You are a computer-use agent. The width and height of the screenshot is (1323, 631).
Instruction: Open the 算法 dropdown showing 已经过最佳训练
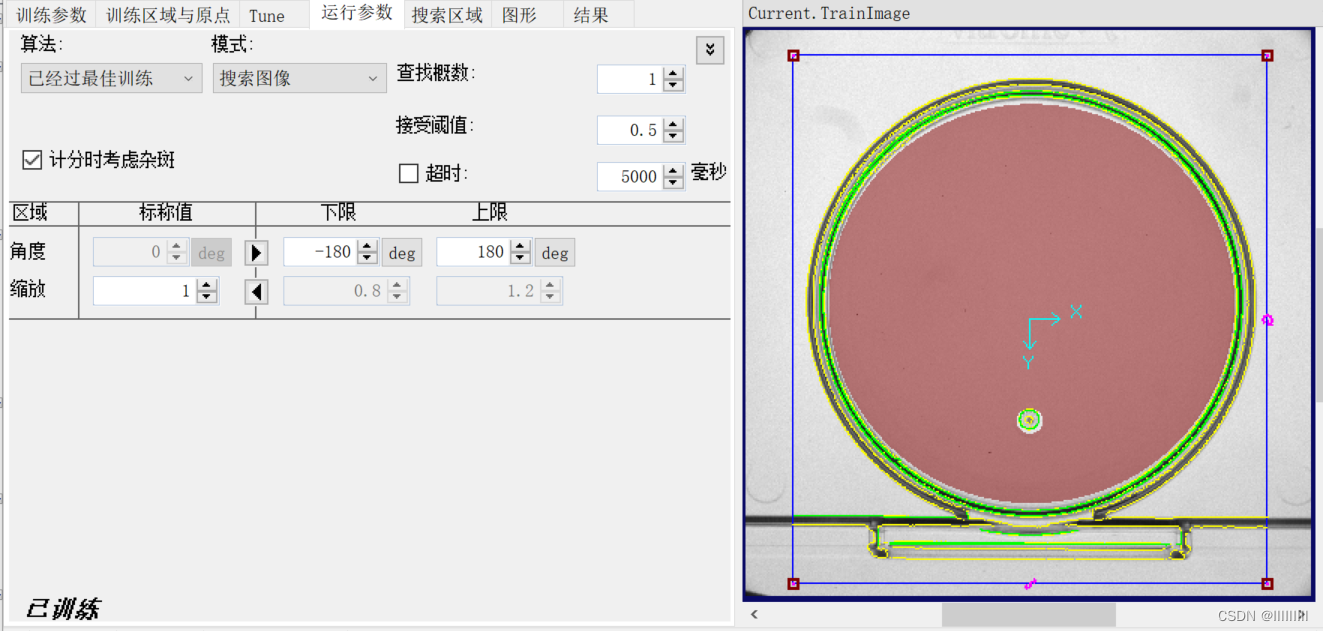110,77
